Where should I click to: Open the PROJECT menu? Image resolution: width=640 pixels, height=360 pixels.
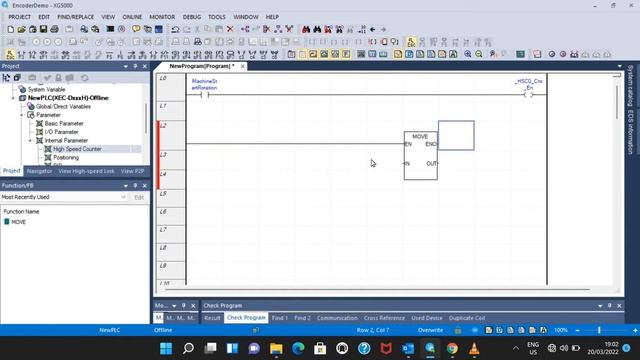(19, 17)
